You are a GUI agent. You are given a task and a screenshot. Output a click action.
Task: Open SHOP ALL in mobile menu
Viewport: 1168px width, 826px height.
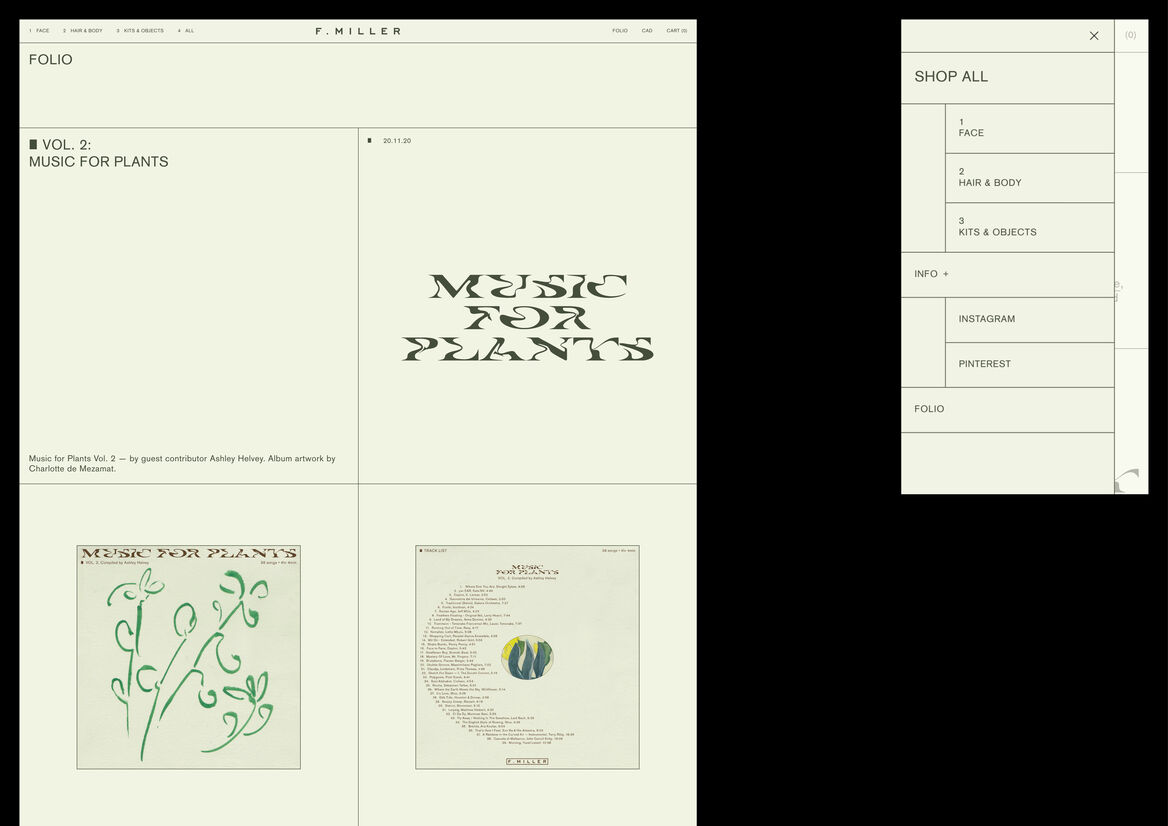951,77
